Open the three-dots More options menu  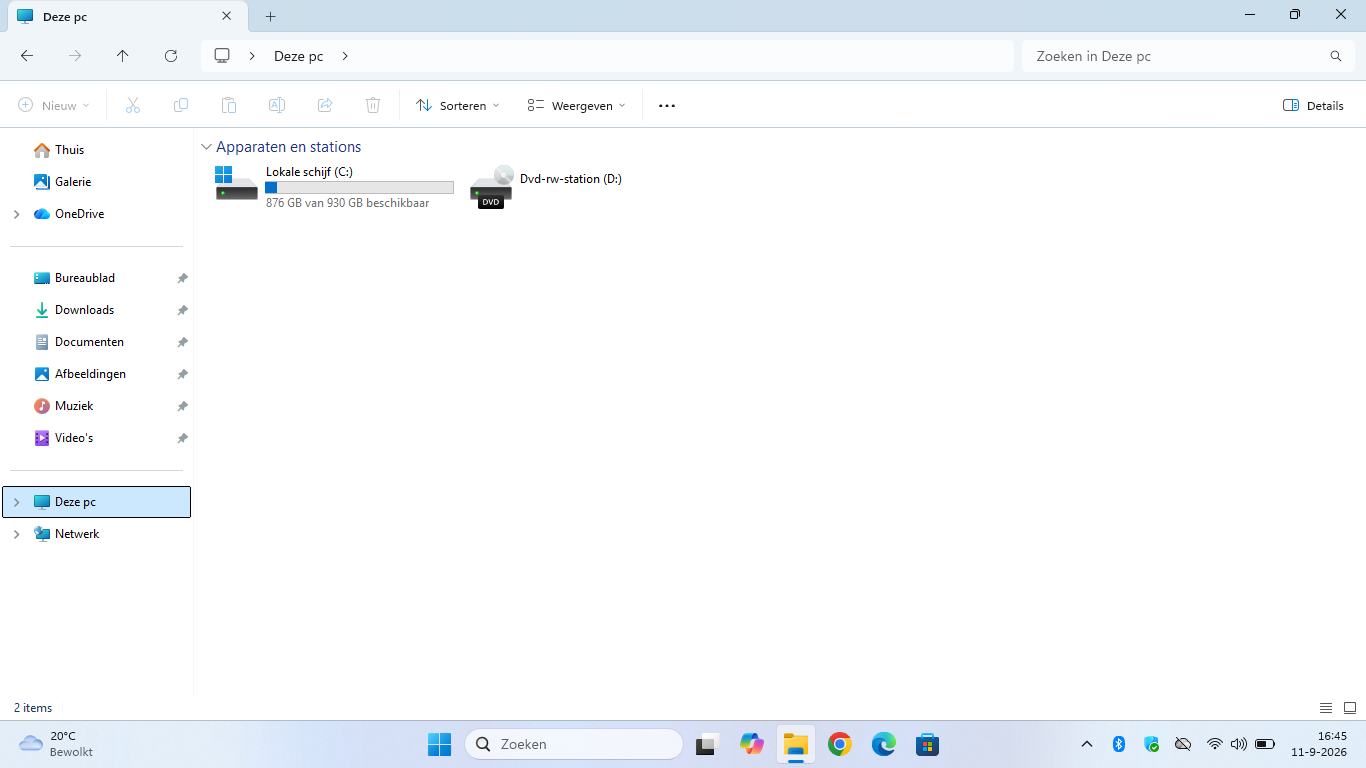[x=667, y=105]
